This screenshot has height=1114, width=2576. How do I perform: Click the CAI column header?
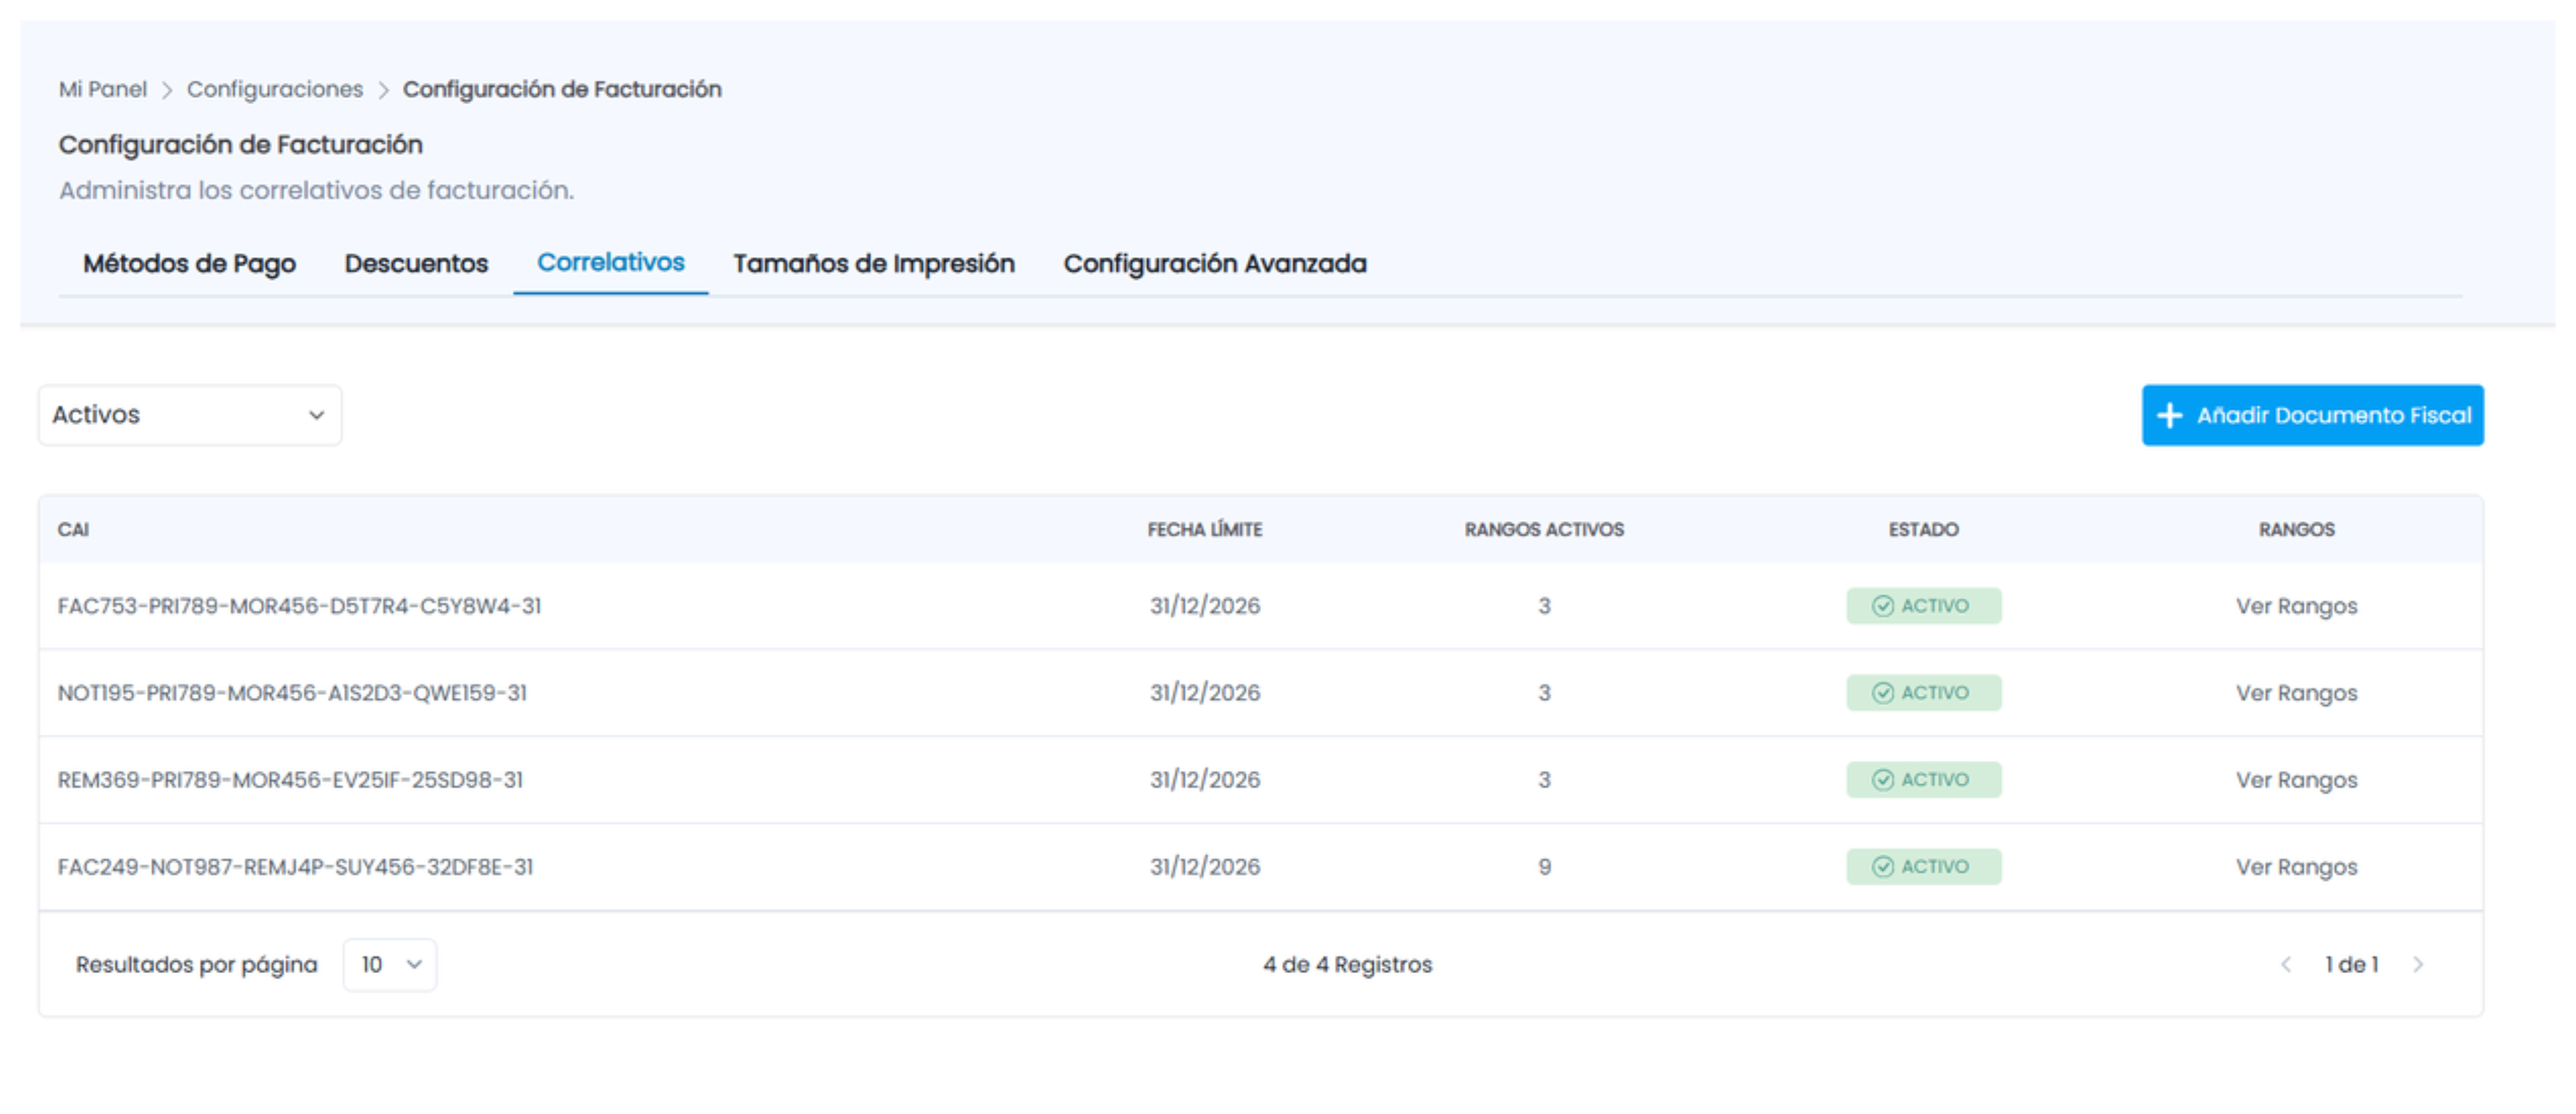click(73, 530)
